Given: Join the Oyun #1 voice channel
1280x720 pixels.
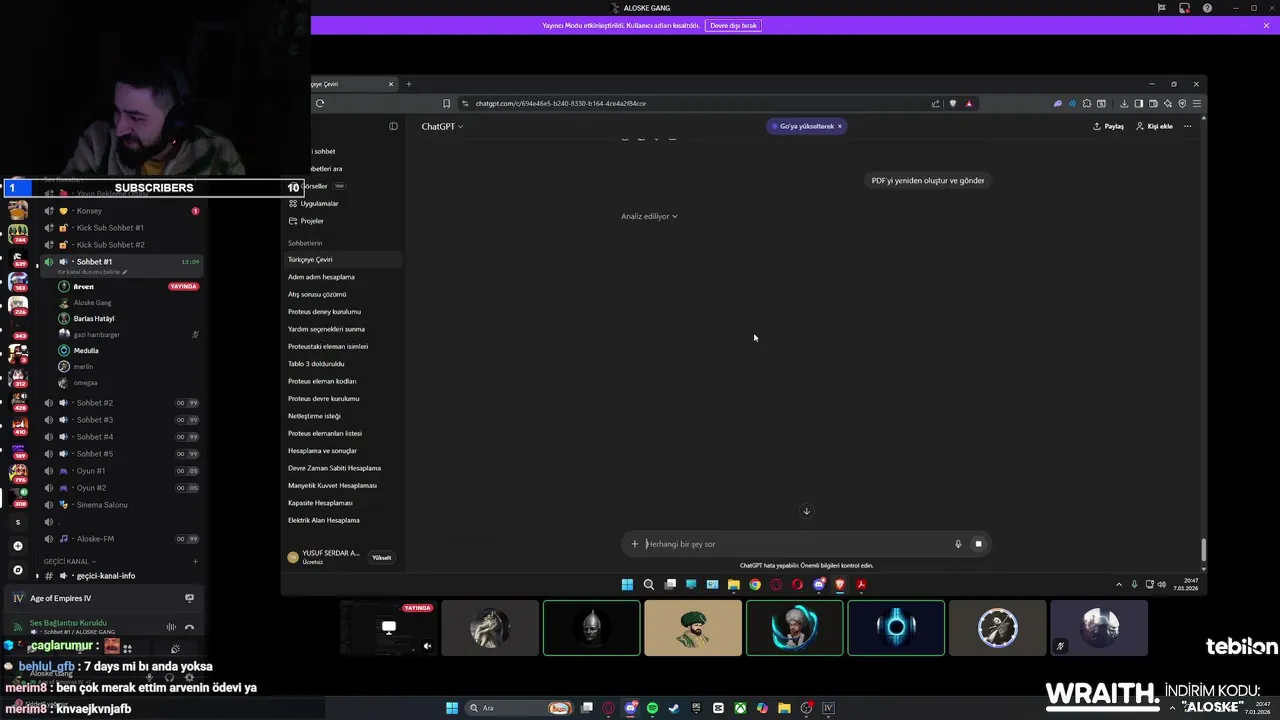Looking at the screenshot, I should pos(120,471).
